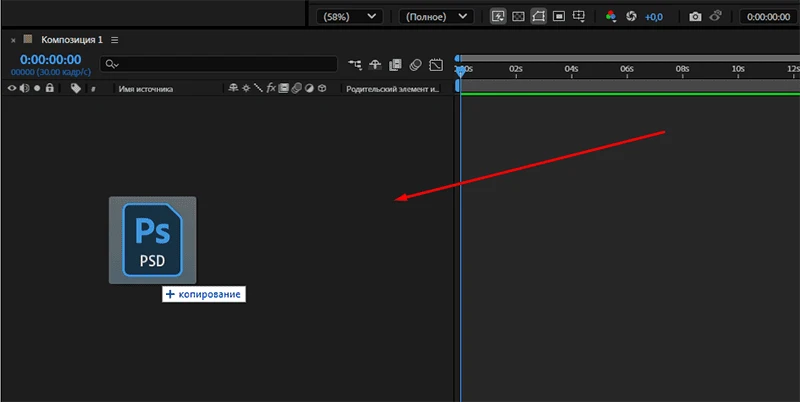The image size is (800, 402).
Task: Toggle Fast Previews lightning icon
Action: click(497, 17)
